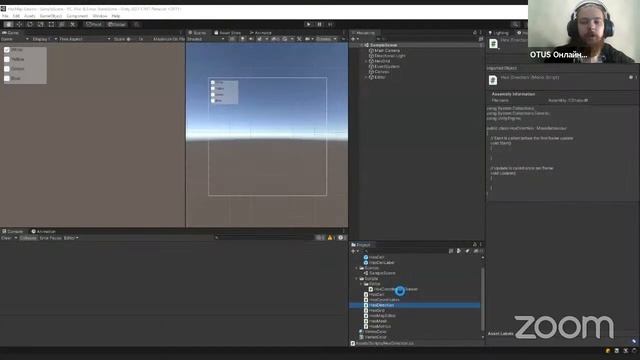
Task: Toggle Global handle rotation button
Action: (x=117, y=24)
